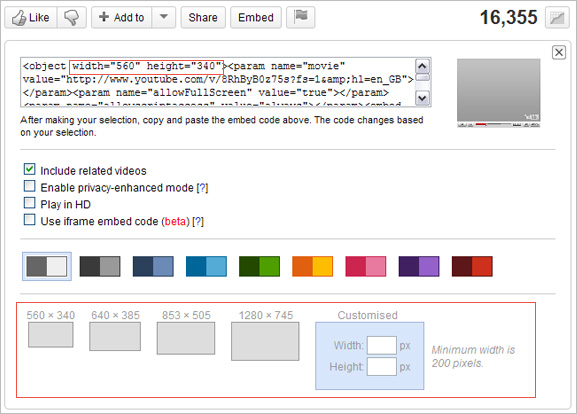Screen dimensions: 577x414
Task: Select the dark red colour theme
Action: pos(472,266)
